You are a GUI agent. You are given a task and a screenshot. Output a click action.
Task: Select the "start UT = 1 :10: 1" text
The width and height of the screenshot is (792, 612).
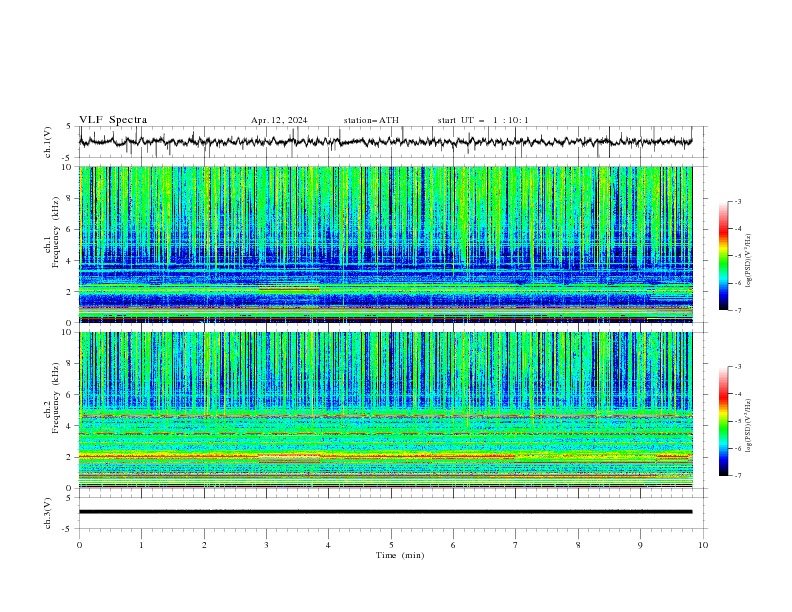tap(483, 120)
